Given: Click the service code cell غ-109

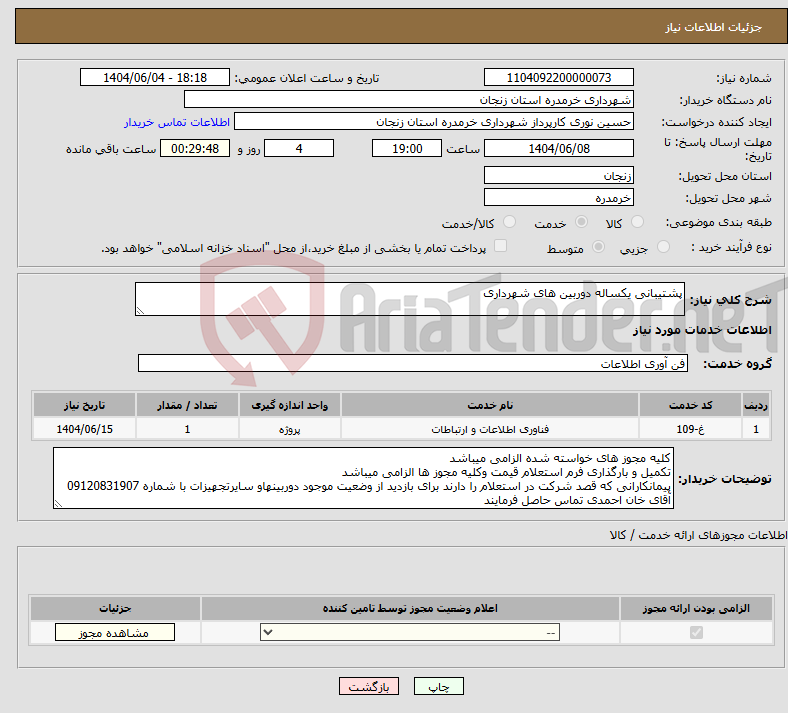Looking at the screenshot, I should (x=691, y=429).
